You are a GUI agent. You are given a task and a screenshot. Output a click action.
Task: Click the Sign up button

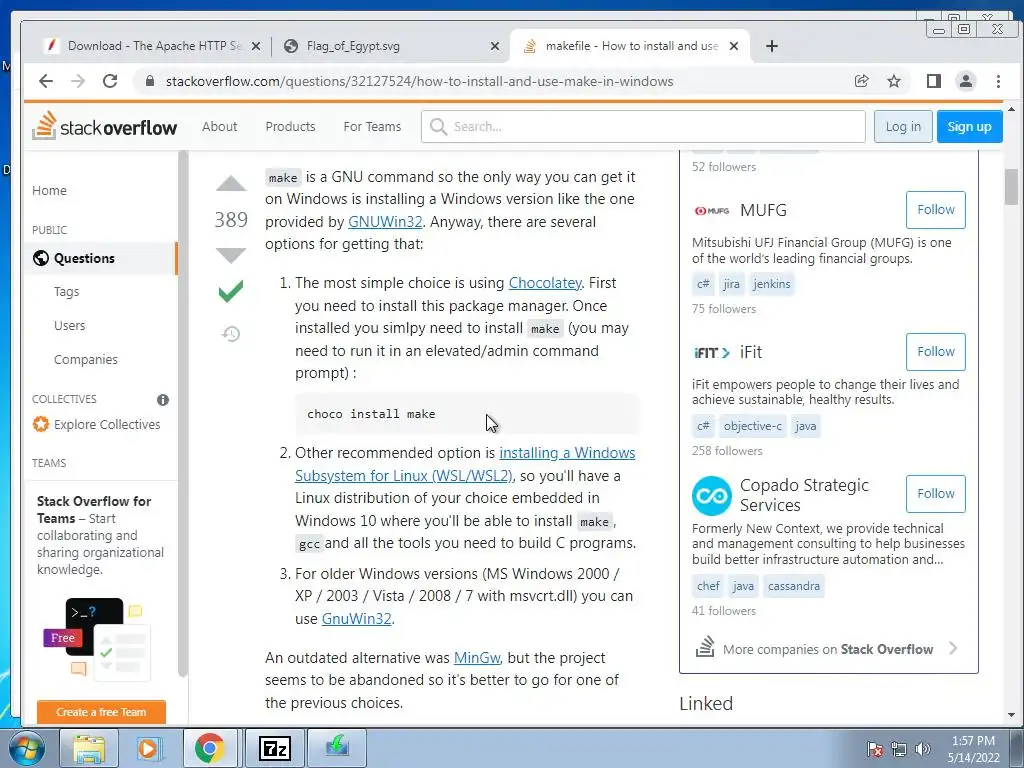click(x=969, y=127)
